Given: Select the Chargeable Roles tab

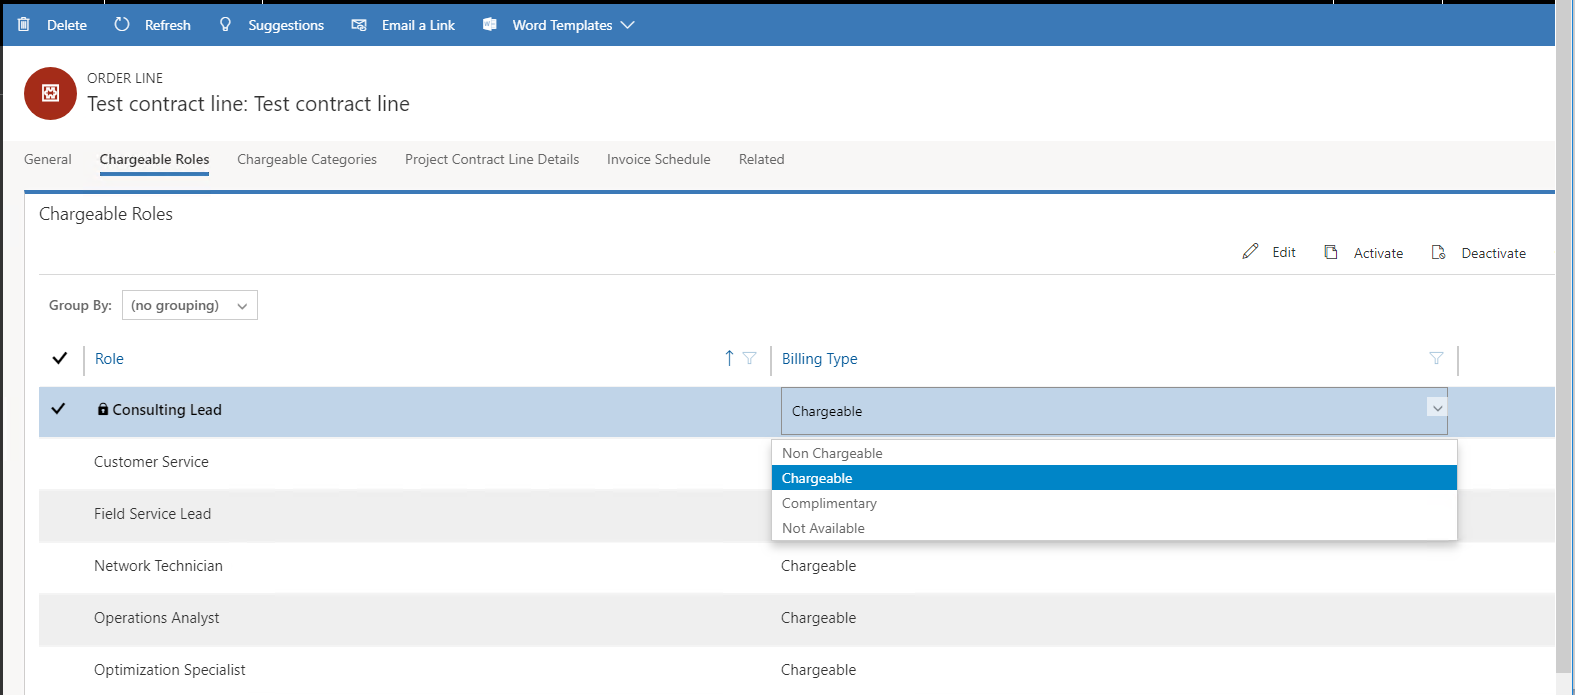Looking at the screenshot, I should coord(154,159).
